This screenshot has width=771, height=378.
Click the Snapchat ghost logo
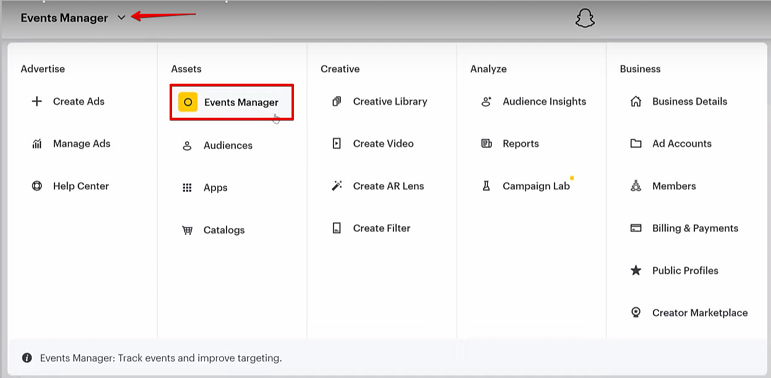[x=585, y=19]
